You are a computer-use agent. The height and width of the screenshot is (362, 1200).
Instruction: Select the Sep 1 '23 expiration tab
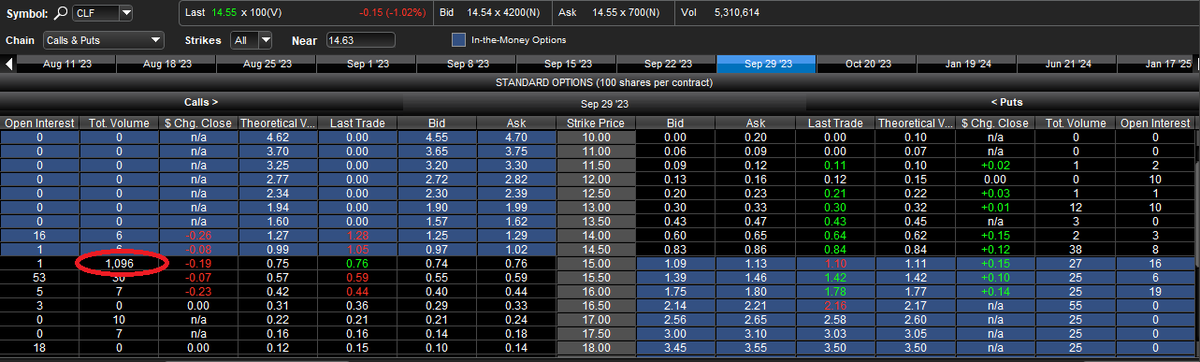tap(367, 64)
